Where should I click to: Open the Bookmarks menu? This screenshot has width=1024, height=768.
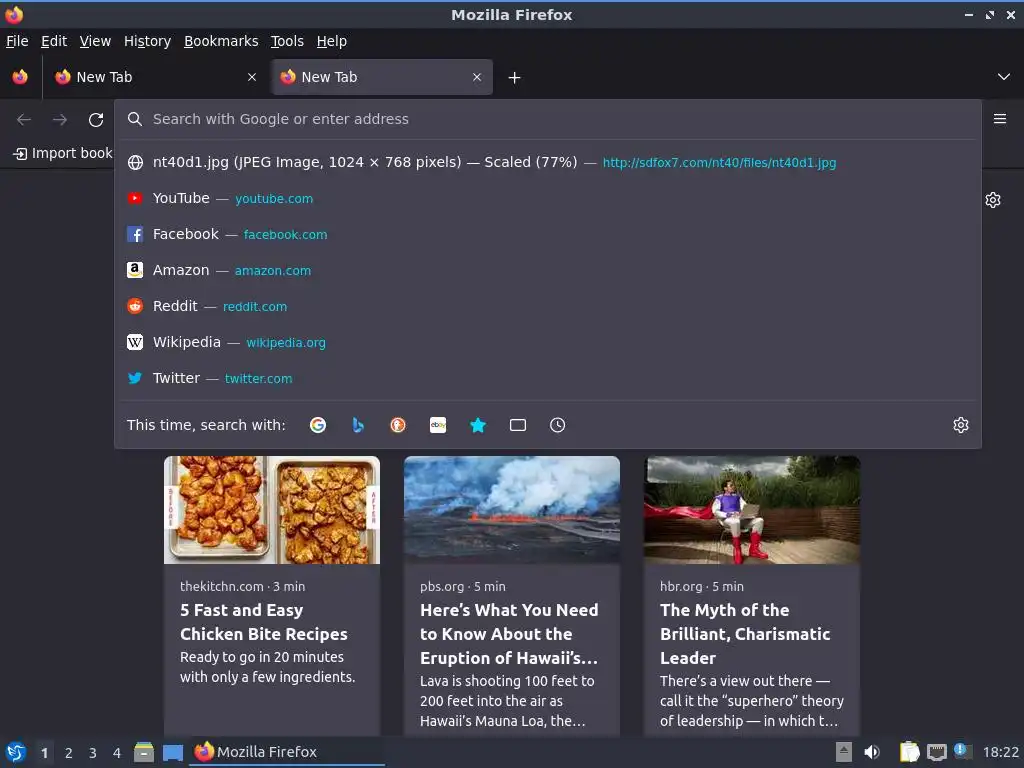(221, 41)
